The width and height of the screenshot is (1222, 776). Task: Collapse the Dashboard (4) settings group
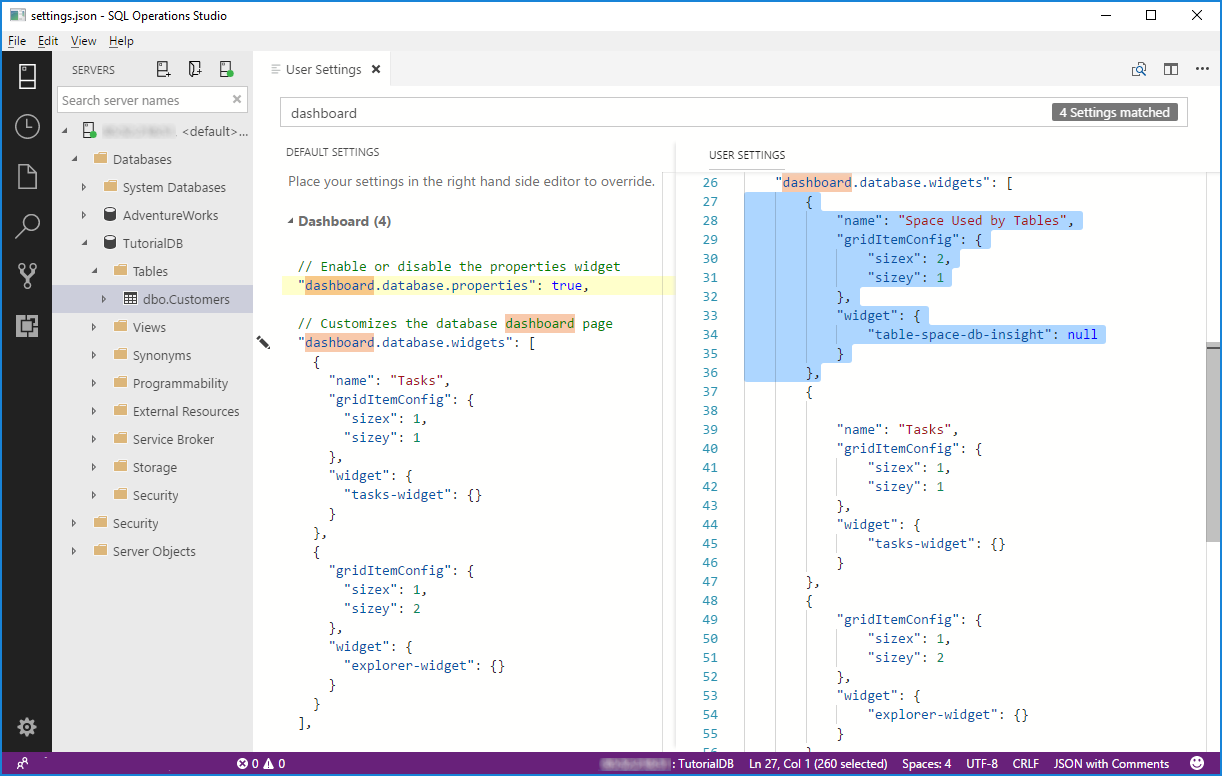(x=291, y=221)
